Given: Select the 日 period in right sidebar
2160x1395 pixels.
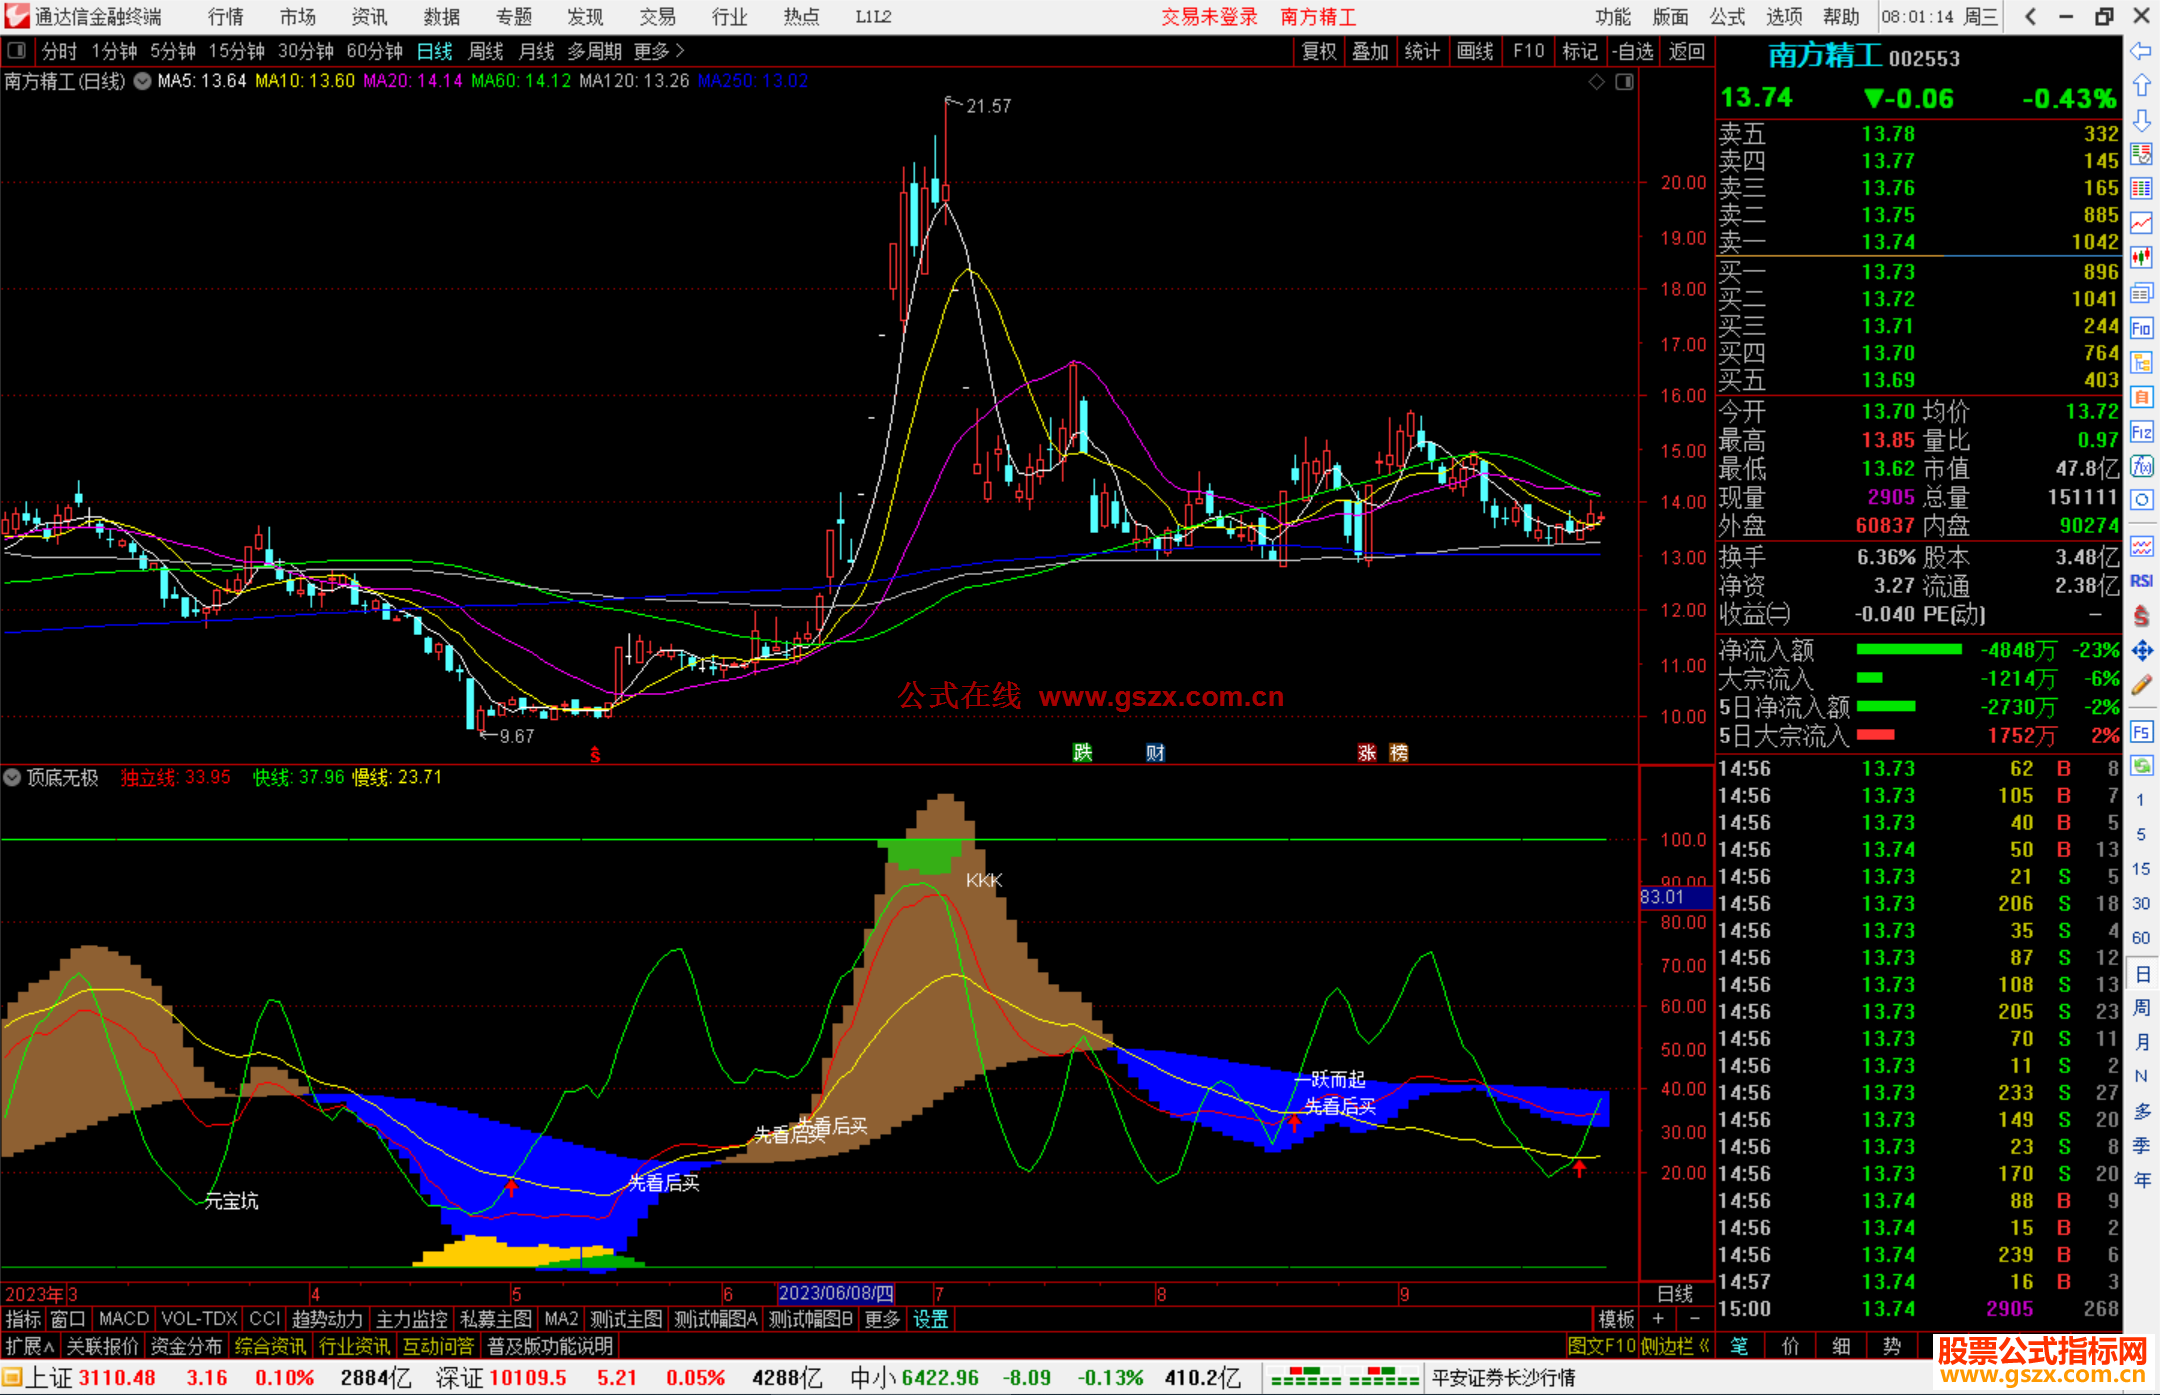Looking at the screenshot, I should click(2141, 973).
